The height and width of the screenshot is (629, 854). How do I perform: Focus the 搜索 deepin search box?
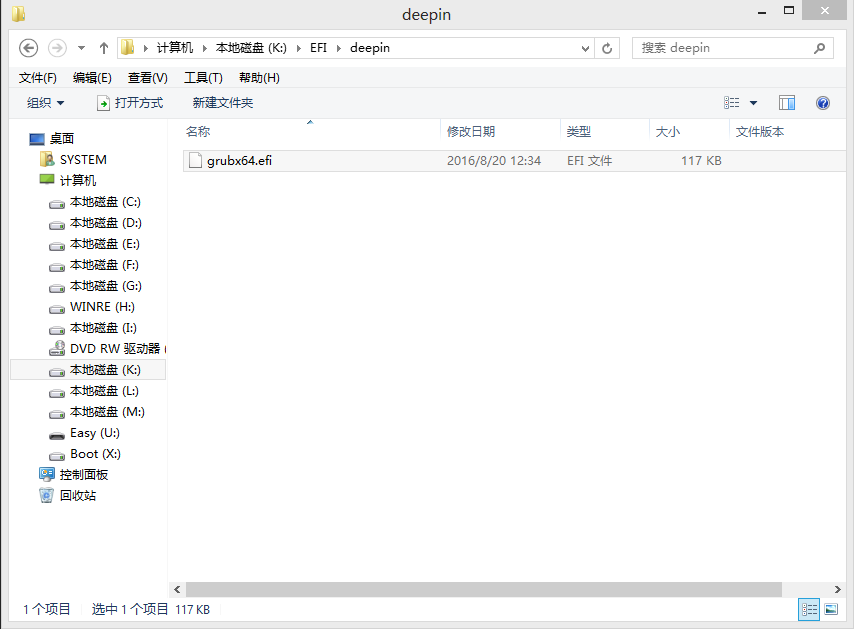733,48
